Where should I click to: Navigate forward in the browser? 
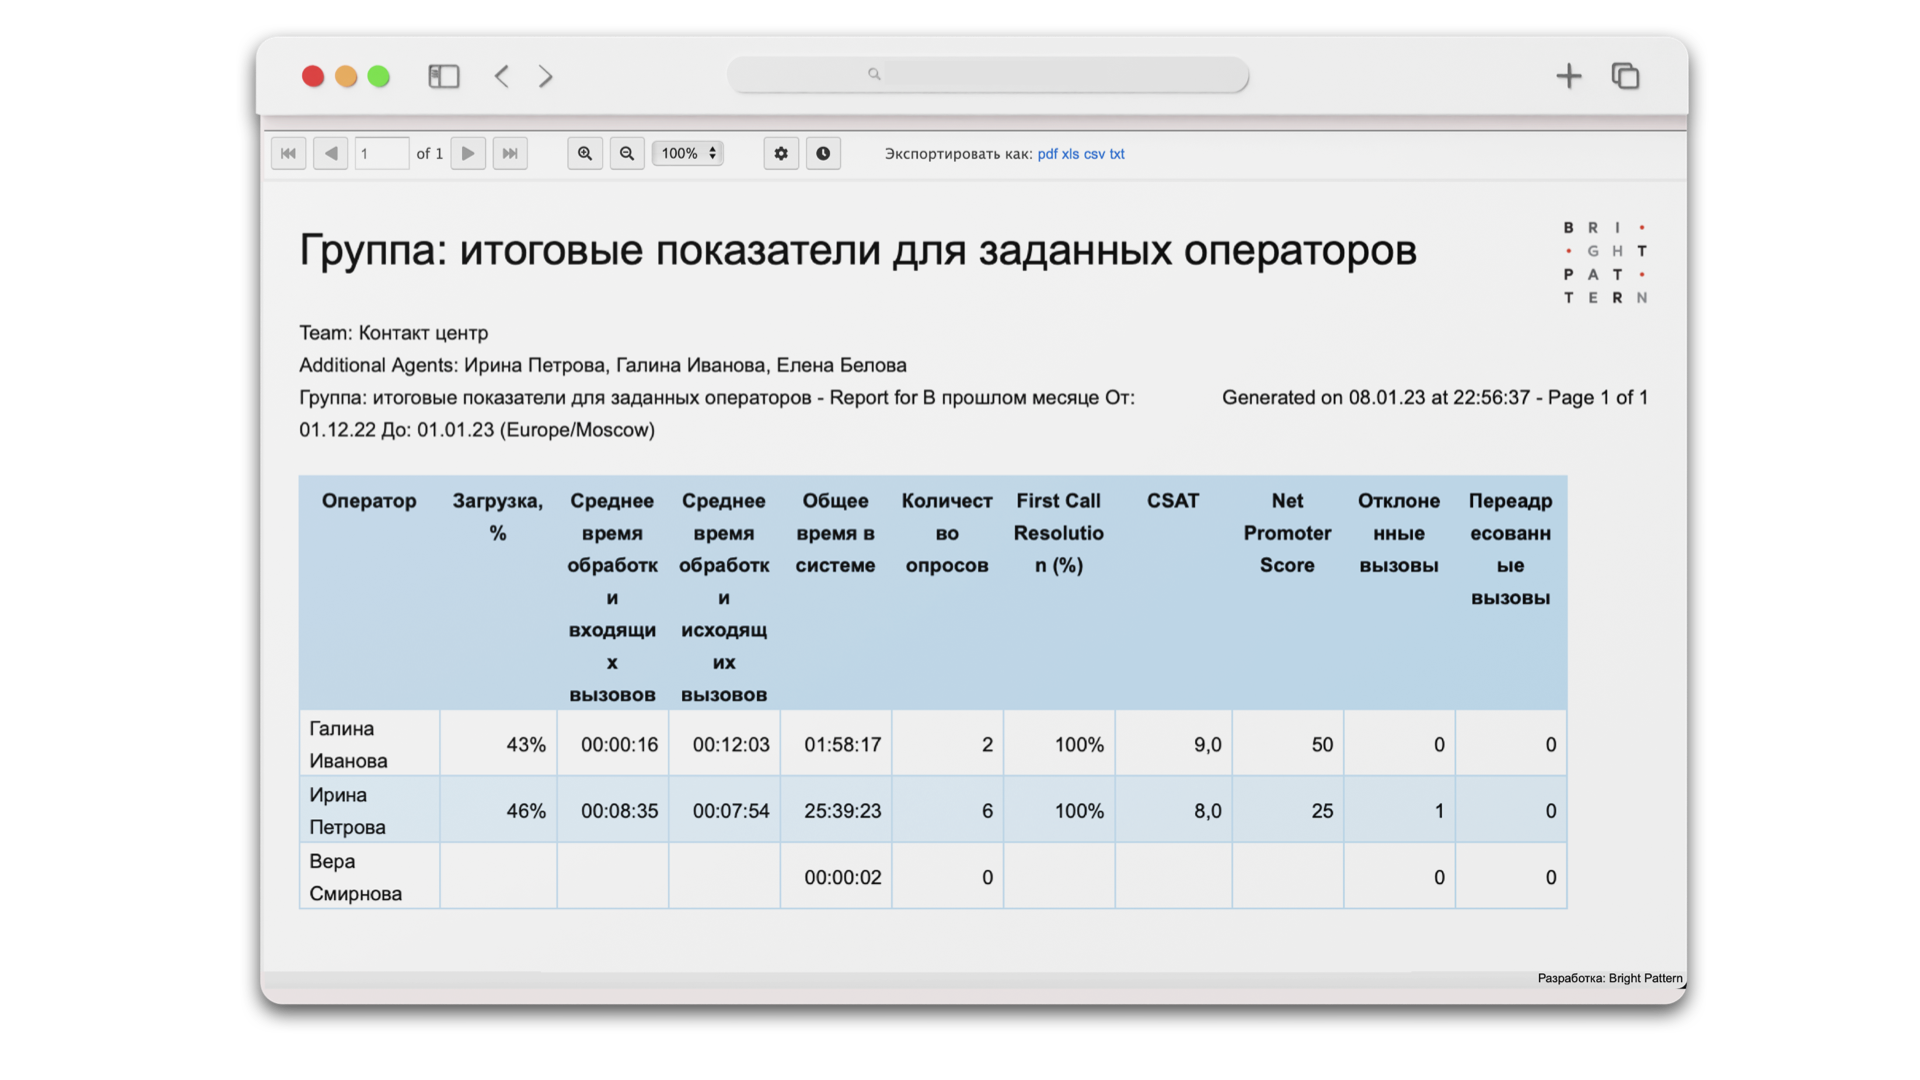(x=546, y=76)
